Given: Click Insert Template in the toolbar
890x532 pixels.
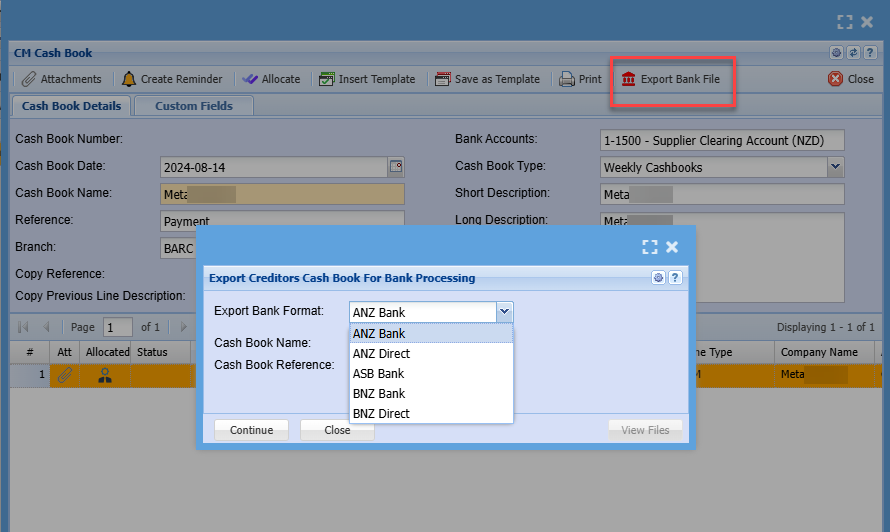Looking at the screenshot, I should tap(367, 79).
